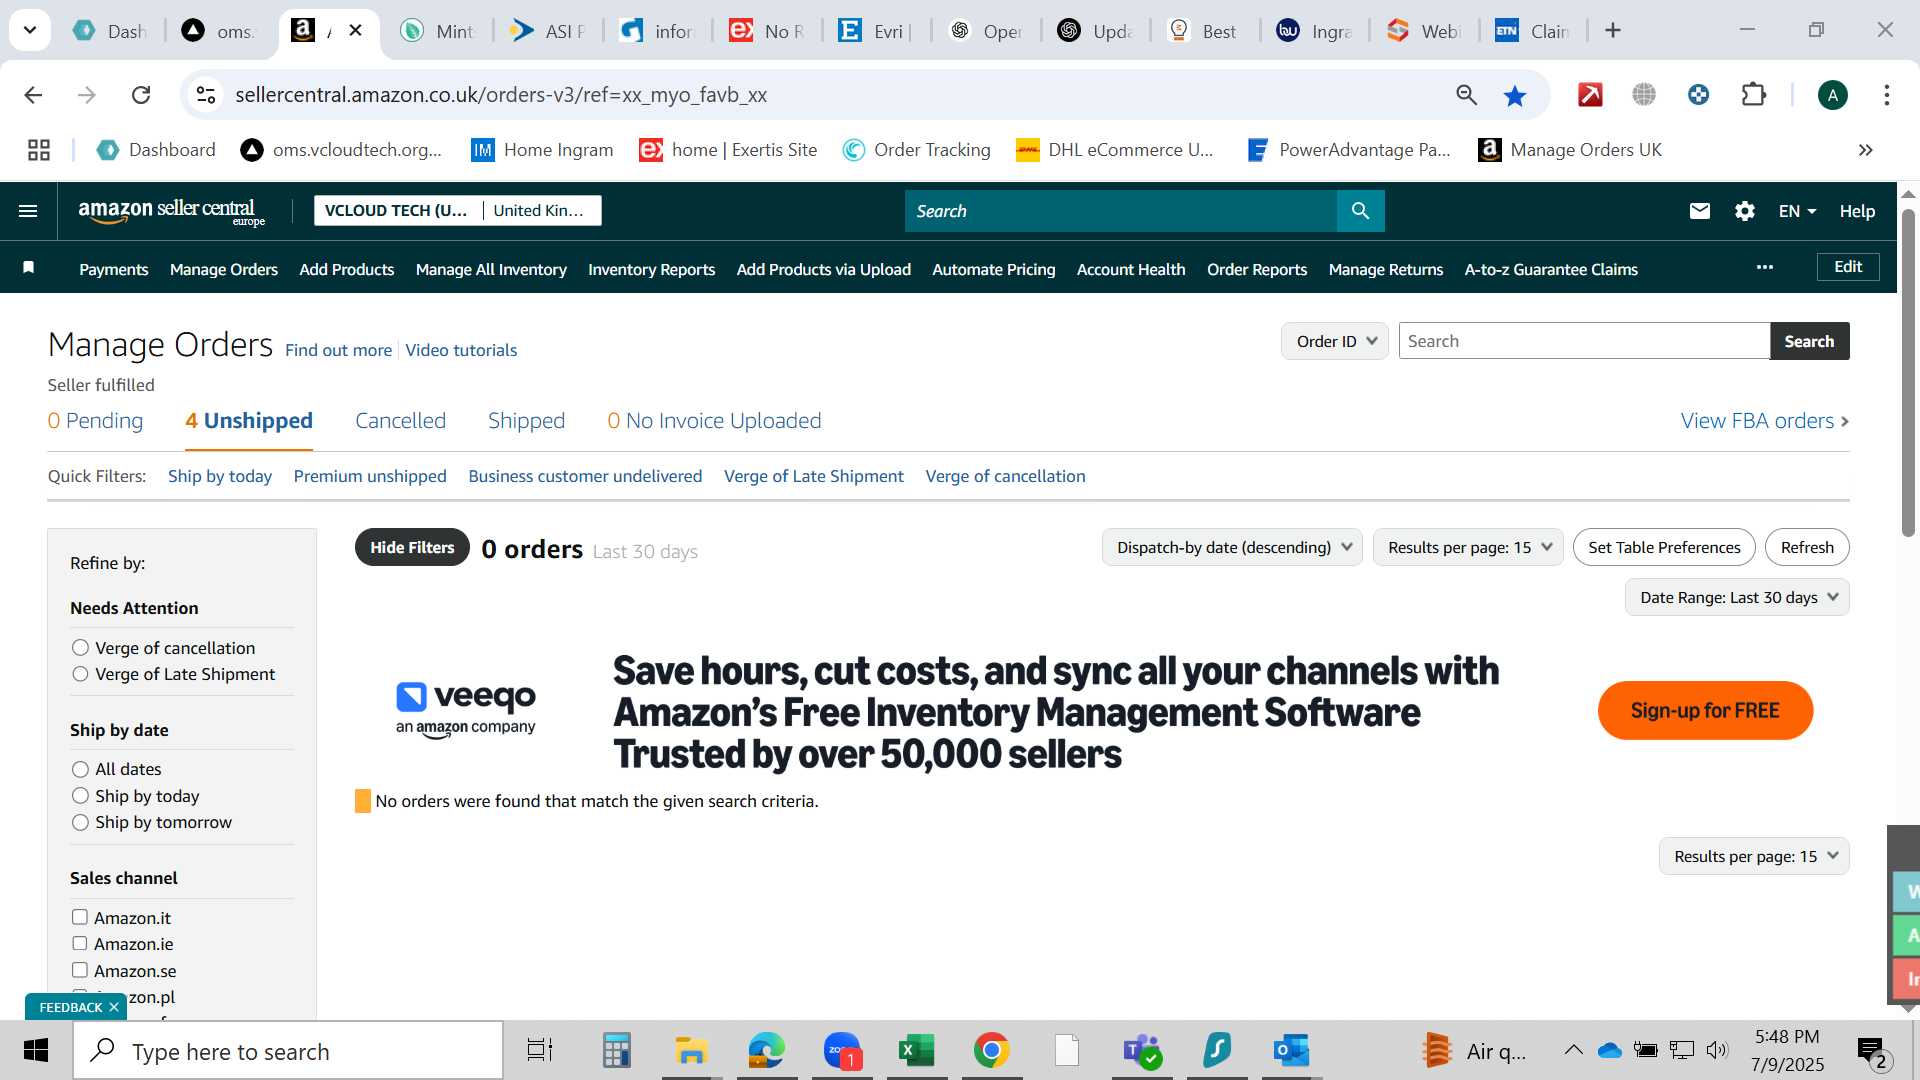Screen dimensions: 1920x1080
Task: Click the order search input field
Action: 1584,341
